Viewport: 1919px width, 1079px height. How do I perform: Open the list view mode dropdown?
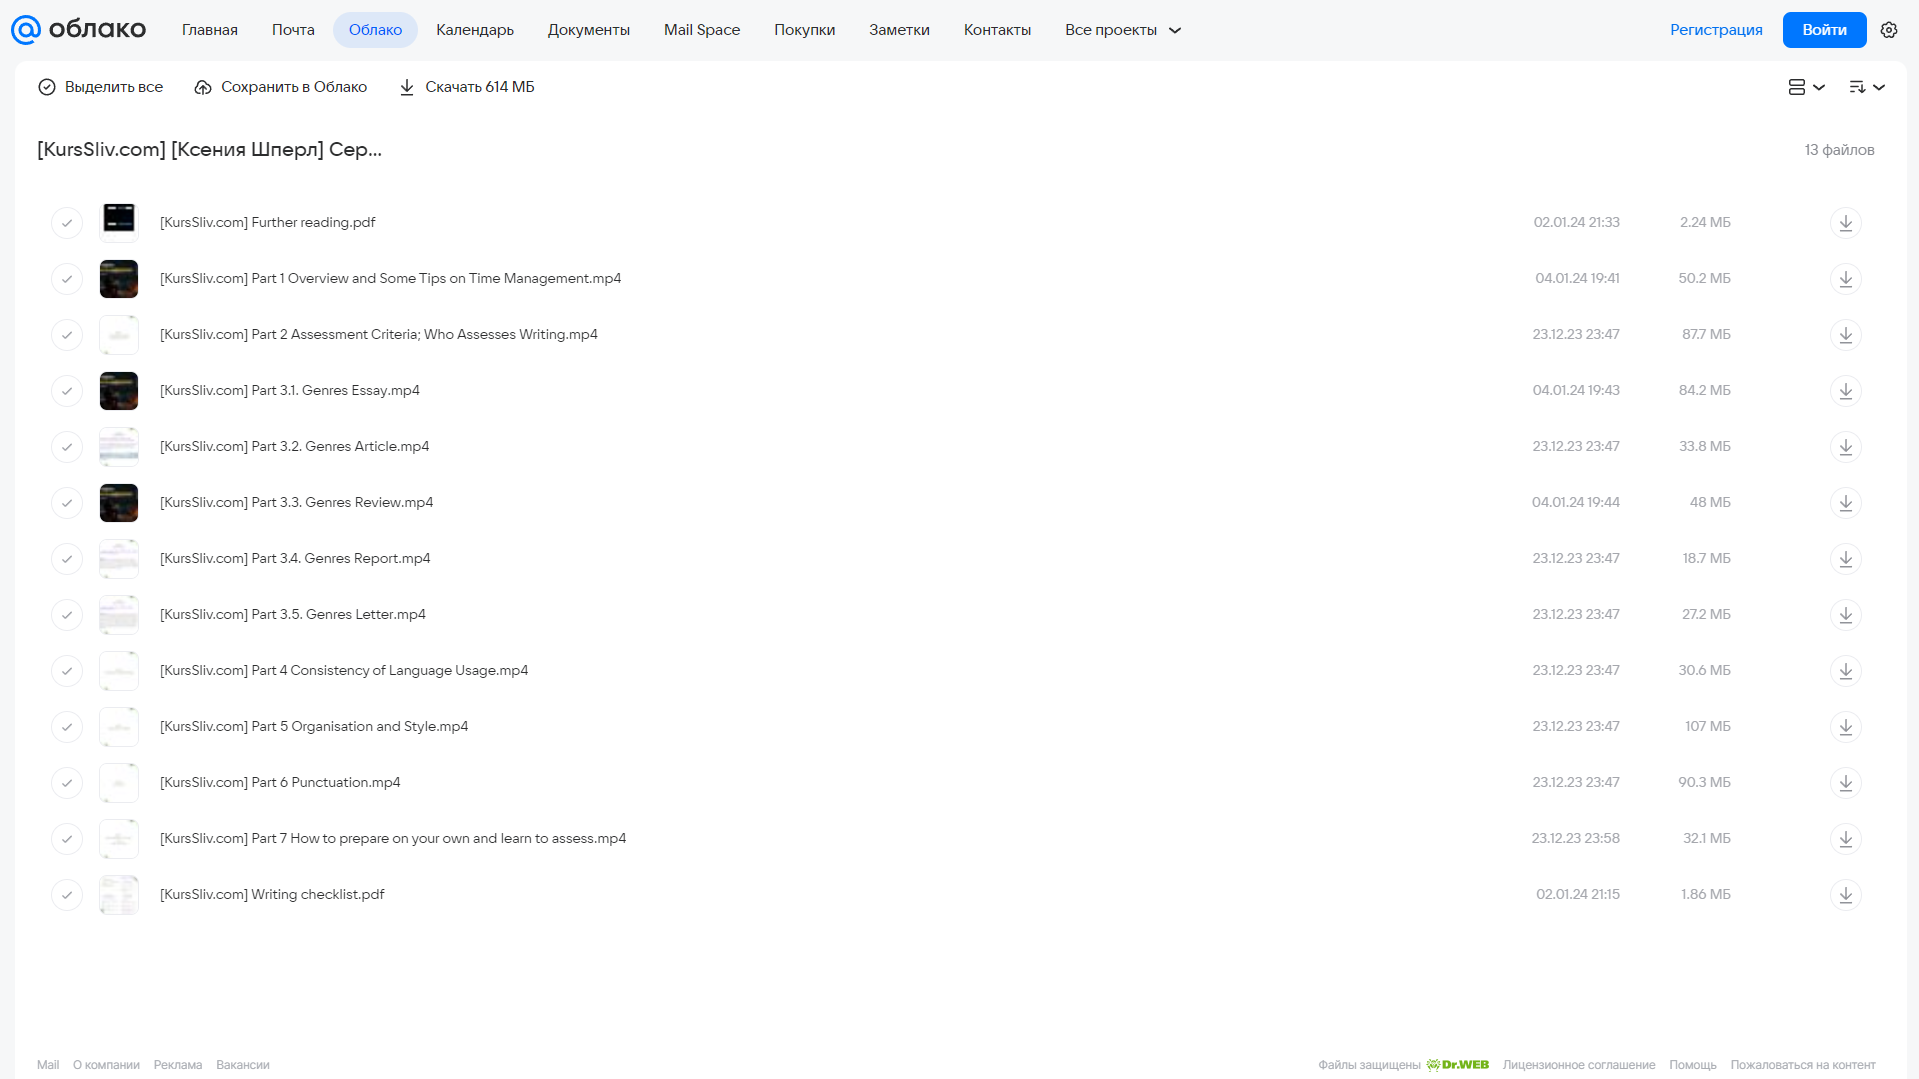[x=1806, y=87]
